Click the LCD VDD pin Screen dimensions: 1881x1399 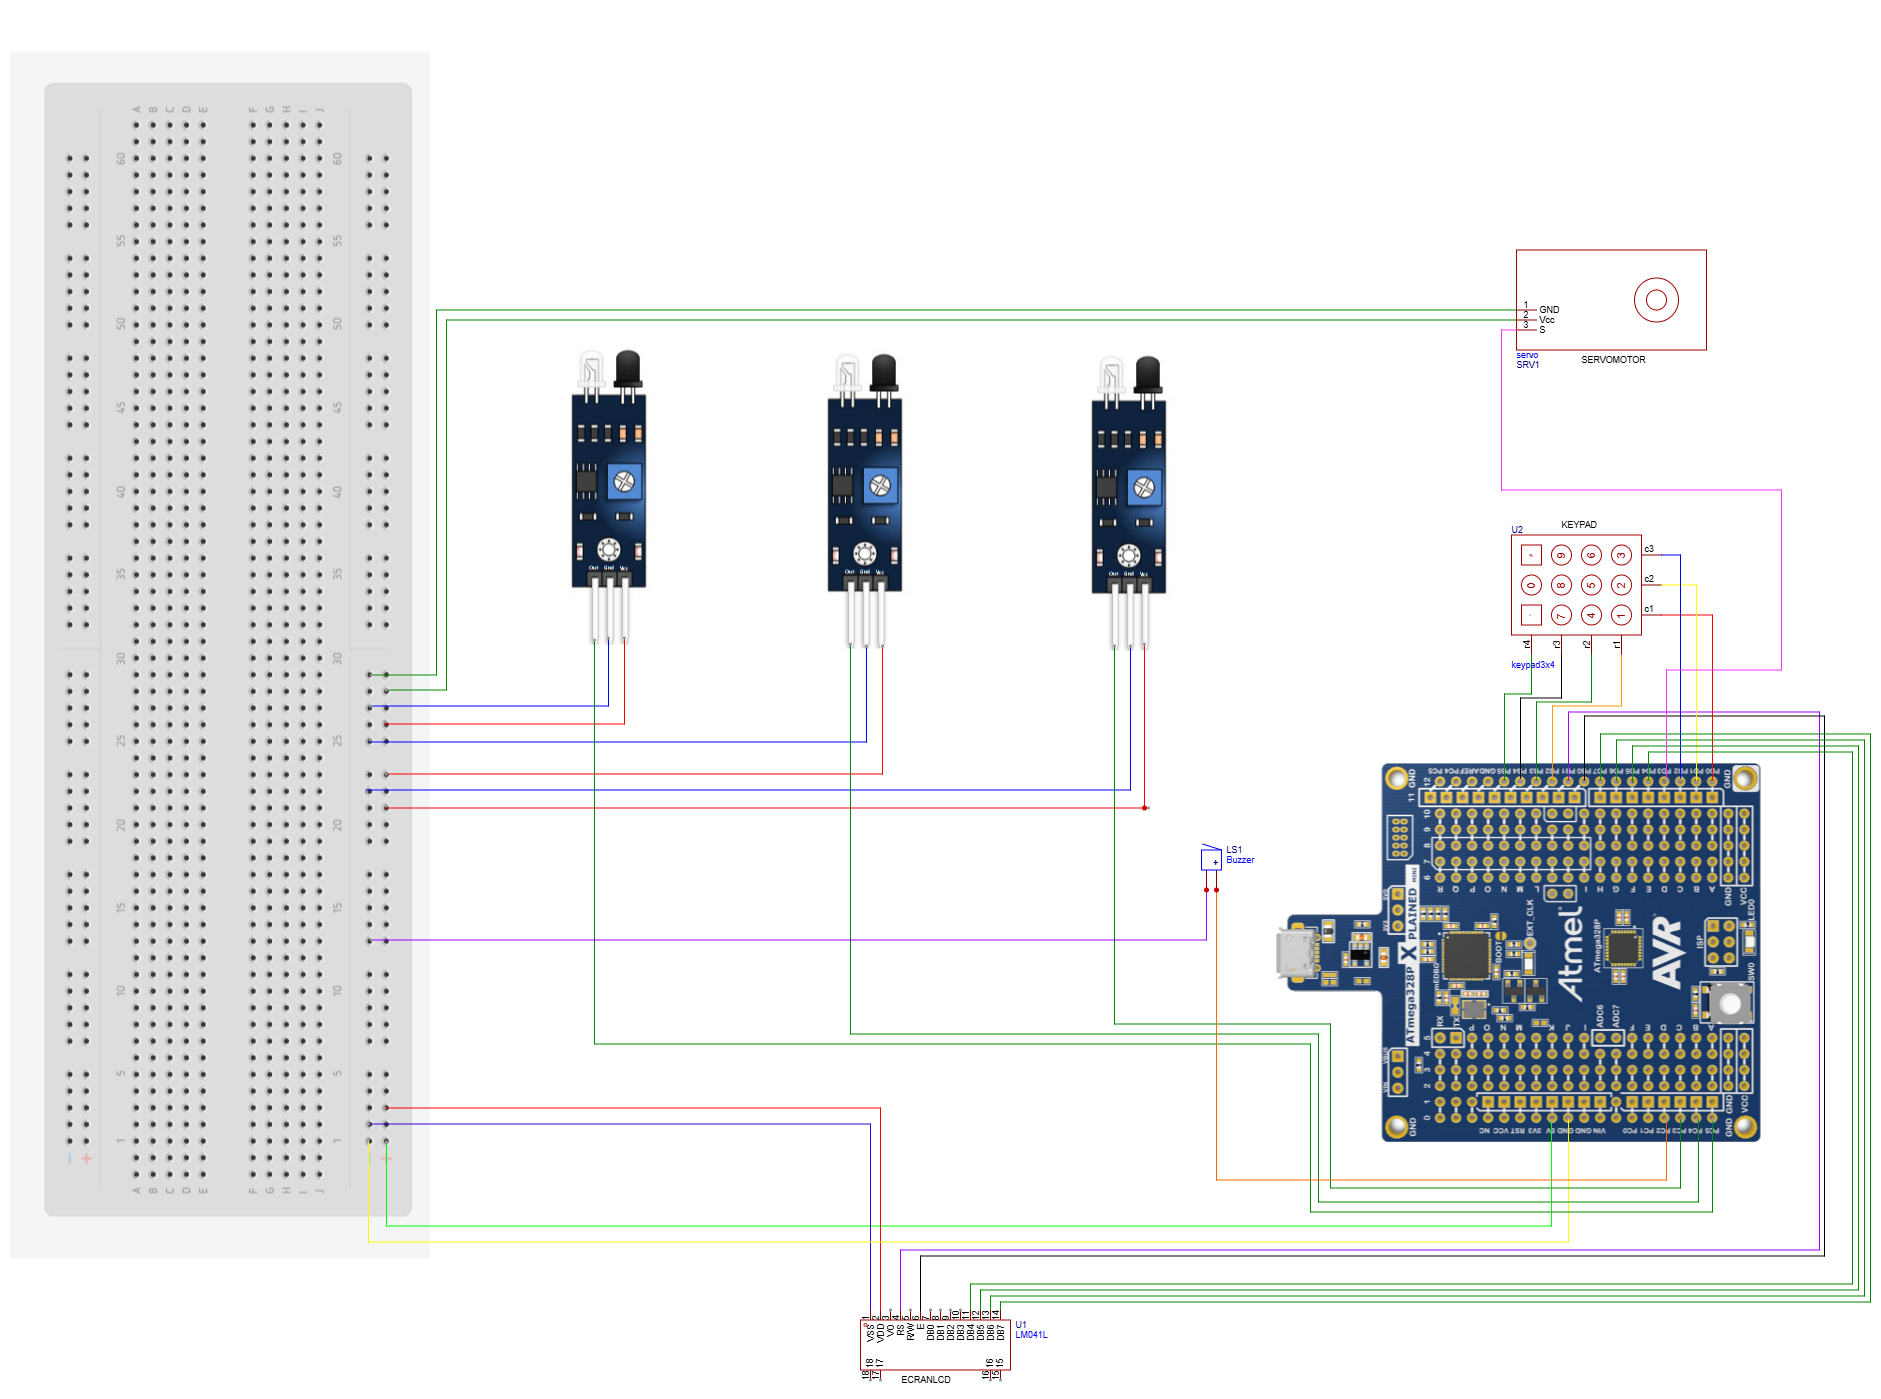(880, 1331)
